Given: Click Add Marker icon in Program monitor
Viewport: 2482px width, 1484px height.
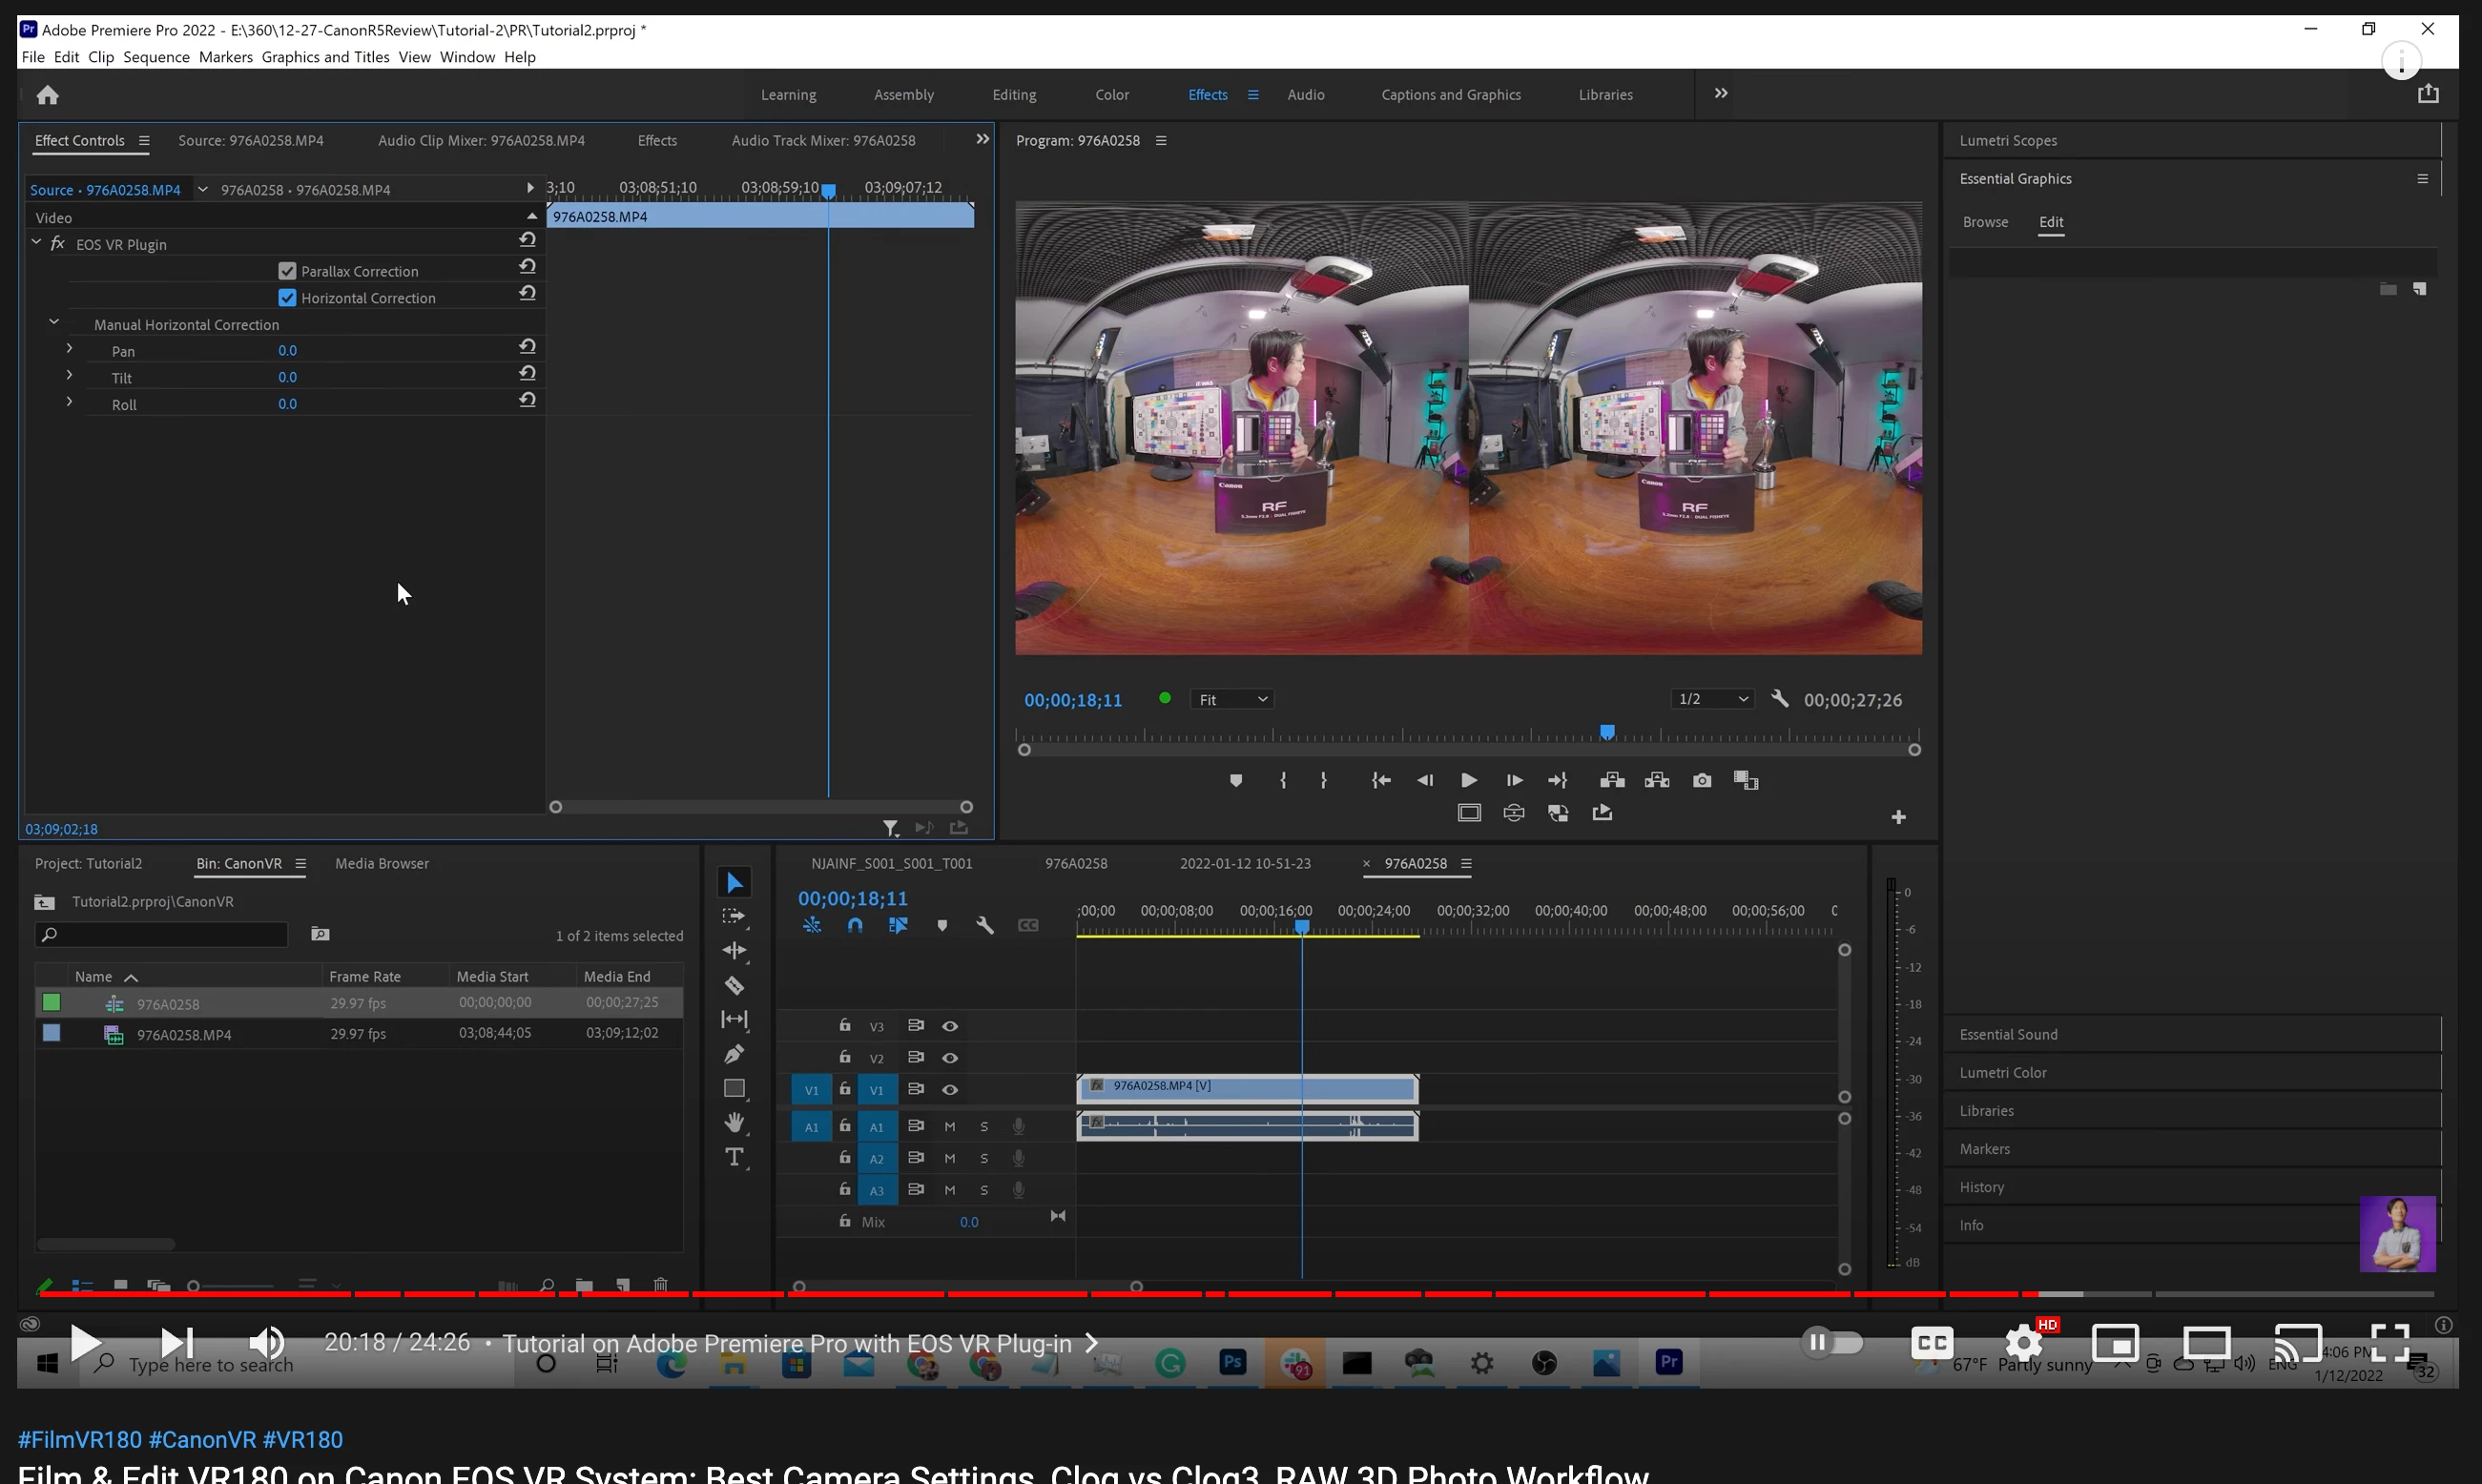Looking at the screenshot, I should click(1236, 780).
